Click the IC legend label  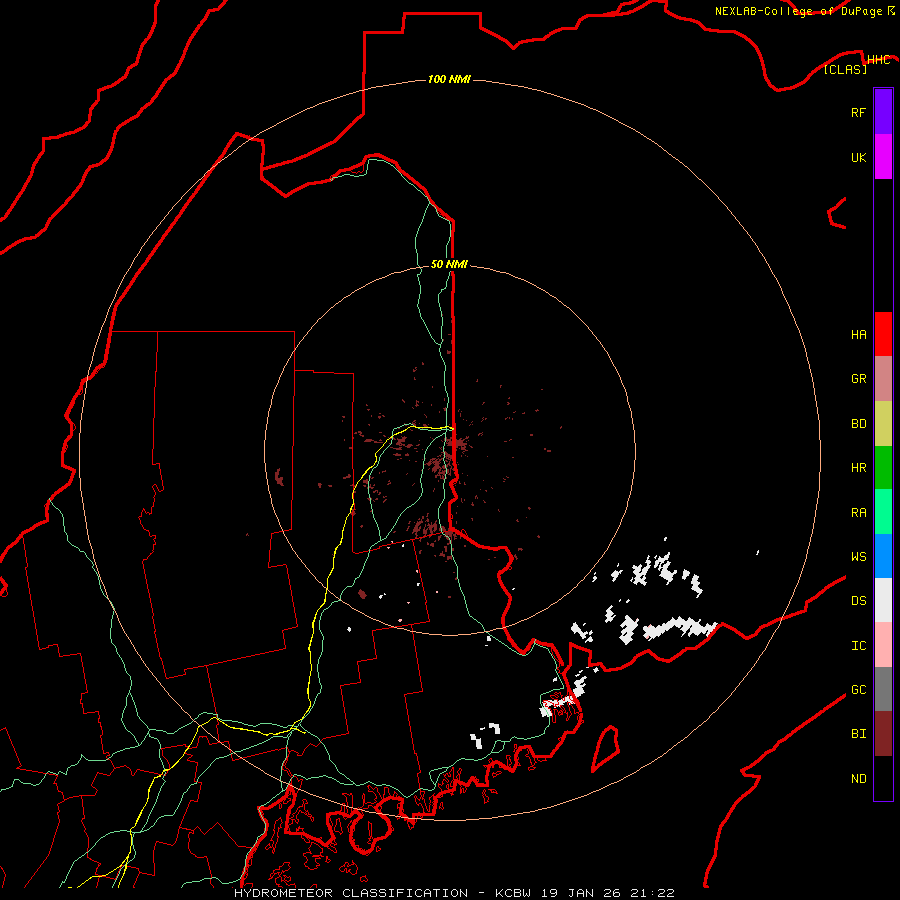(x=858, y=646)
